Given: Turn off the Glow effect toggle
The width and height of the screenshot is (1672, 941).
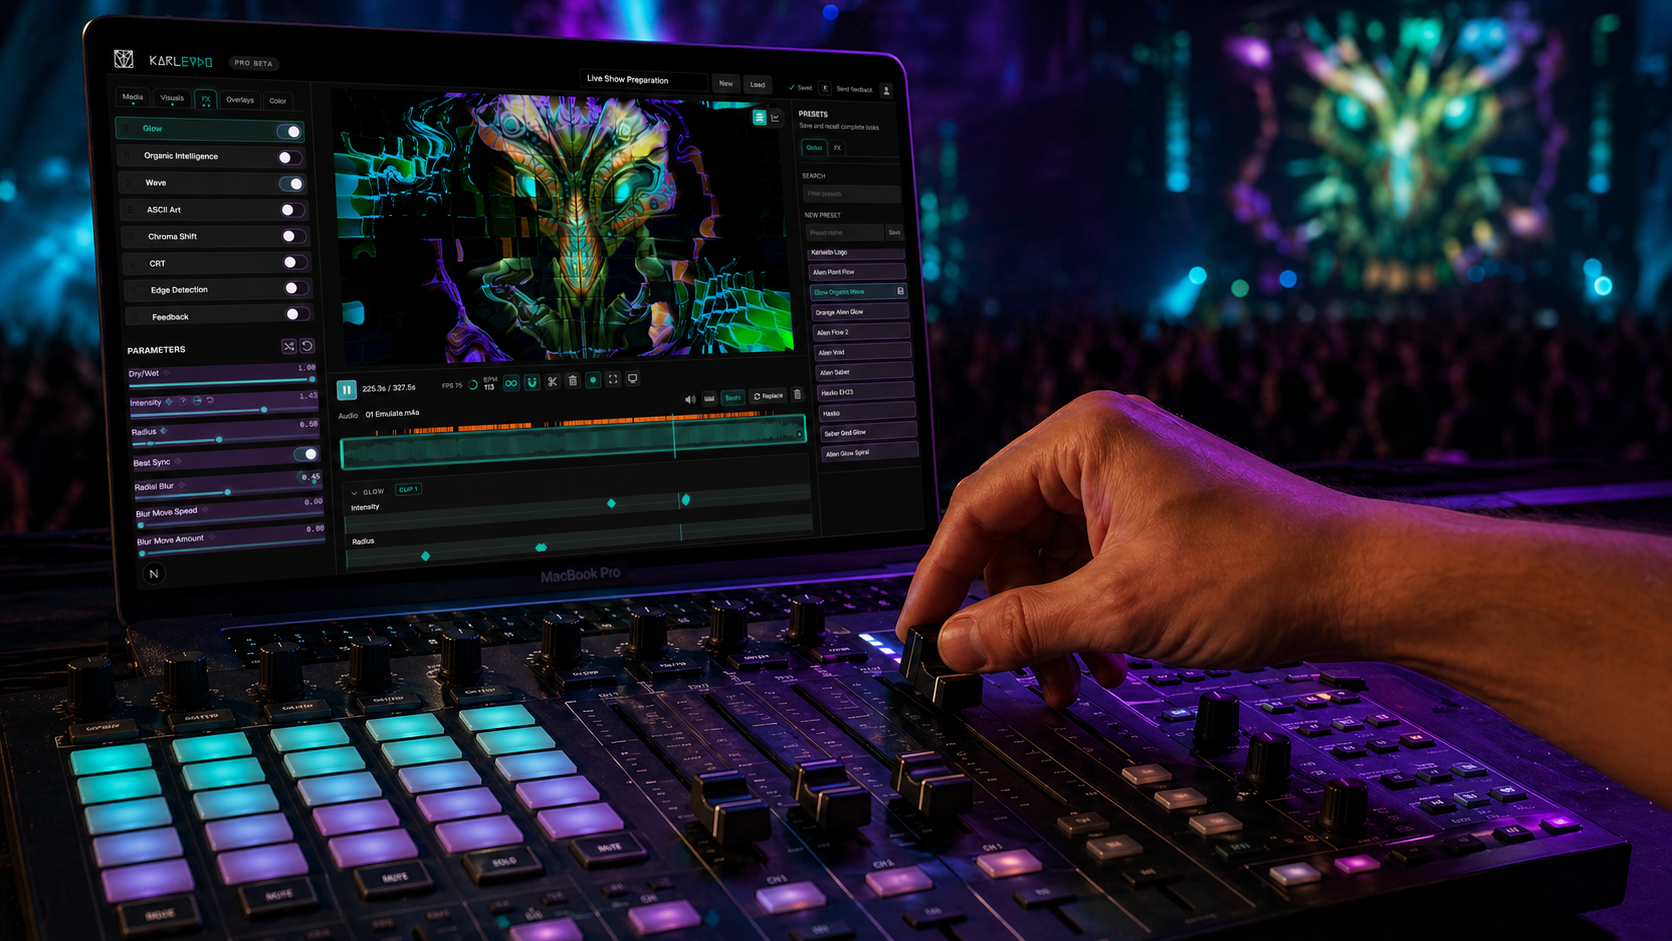Looking at the screenshot, I should pyautogui.click(x=289, y=131).
